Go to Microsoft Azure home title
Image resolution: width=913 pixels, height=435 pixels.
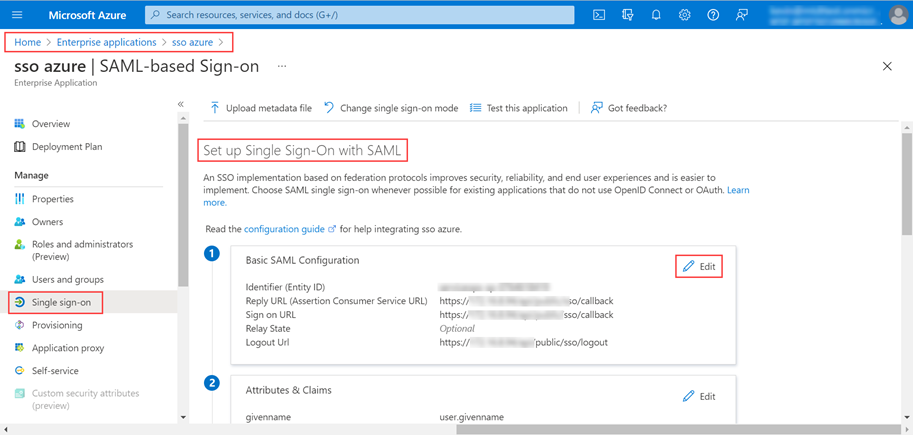(x=87, y=15)
